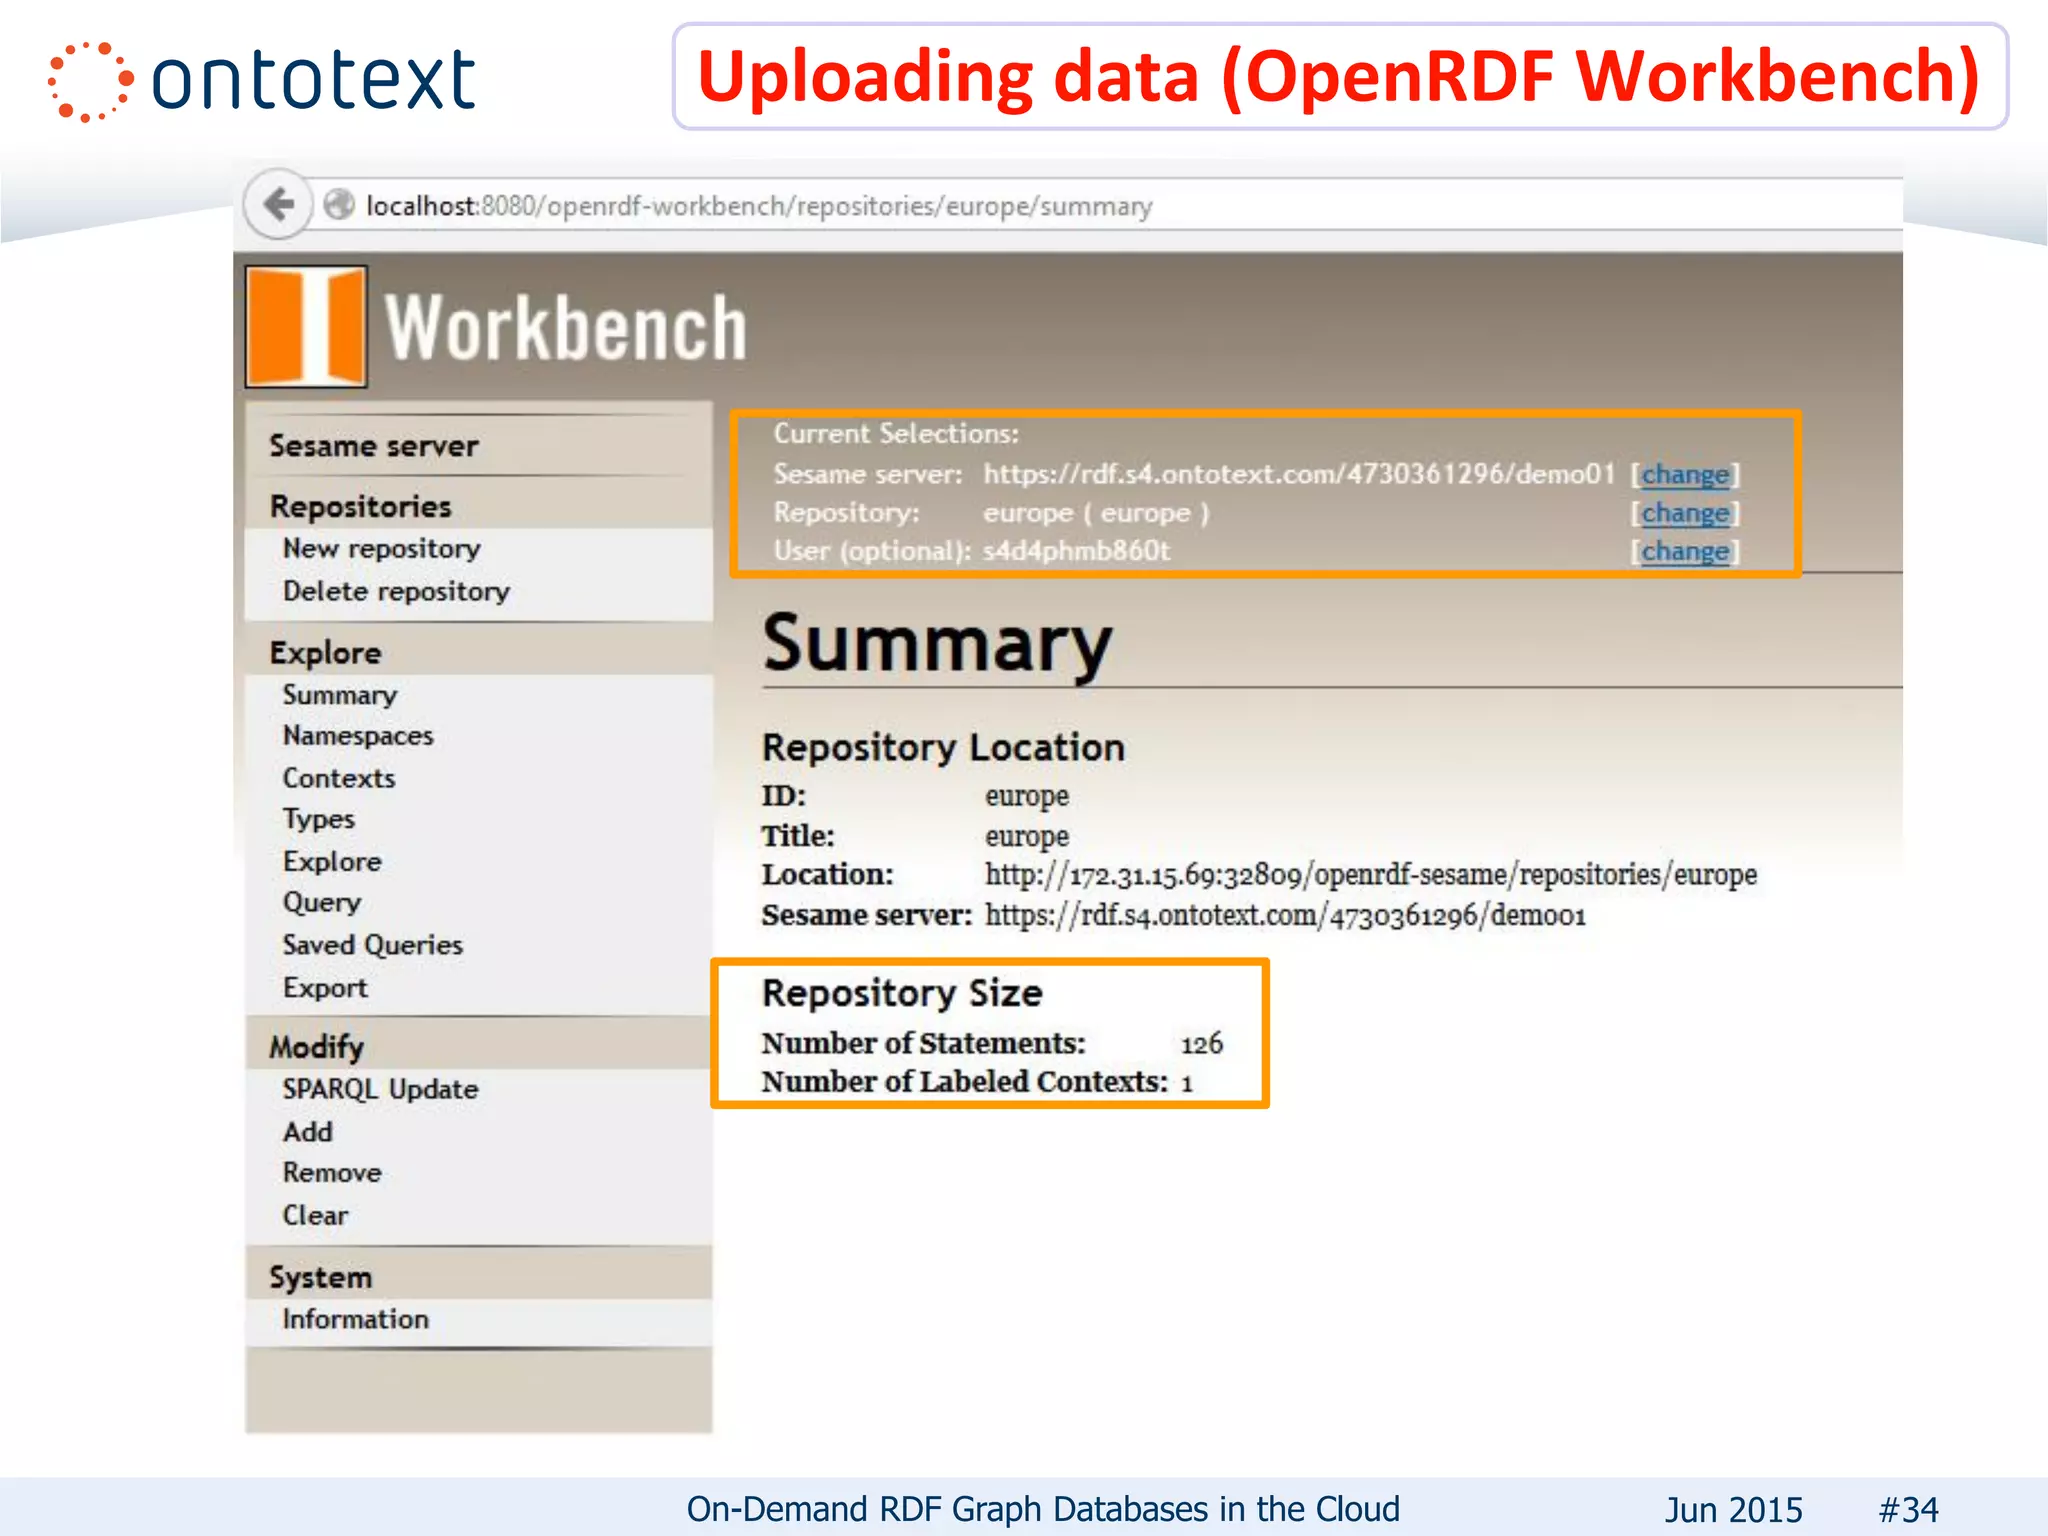Open Contexts in the sidebar
Screen dimensions: 2048x1536
[x=339, y=778]
